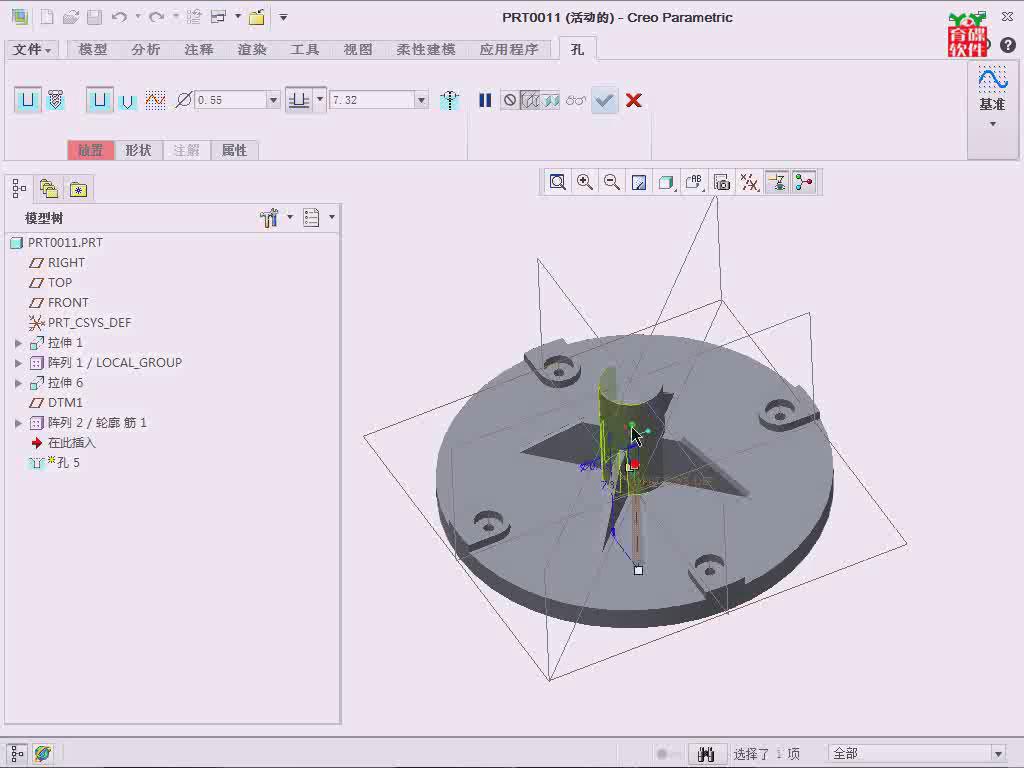Viewport: 1024px width, 768px height.
Task: Toggle the lightweight hole geometry icon
Action: tap(449, 101)
